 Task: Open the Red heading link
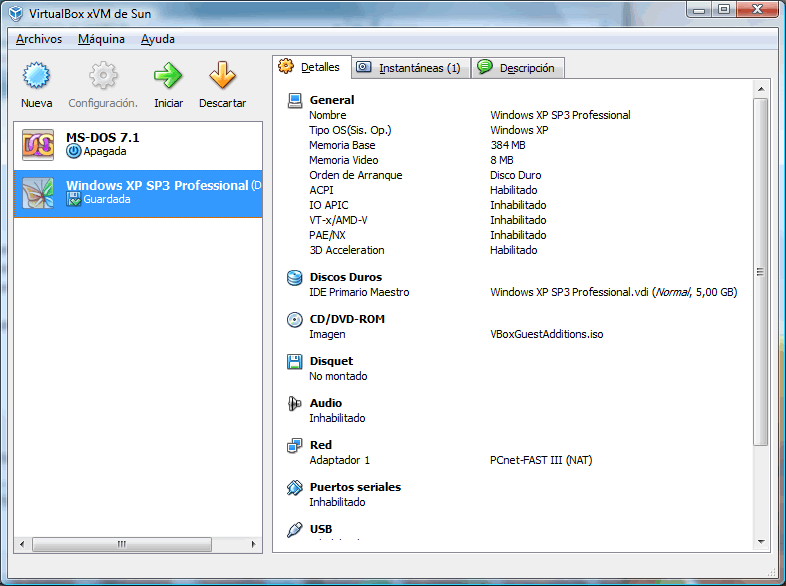321,445
